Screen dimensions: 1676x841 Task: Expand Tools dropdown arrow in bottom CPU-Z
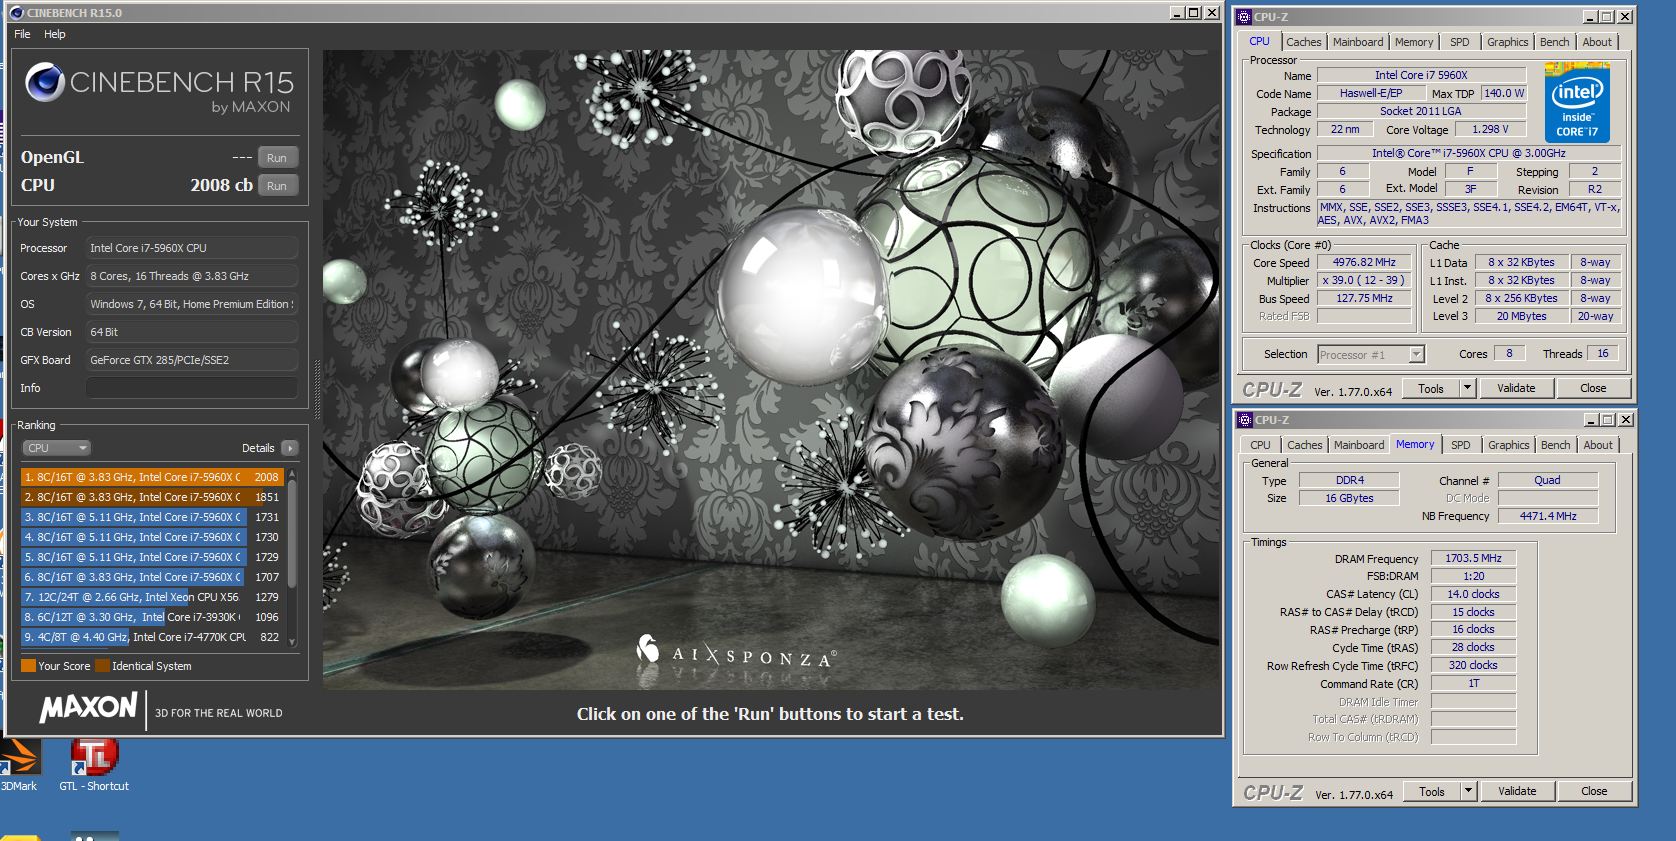point(1468,791)
